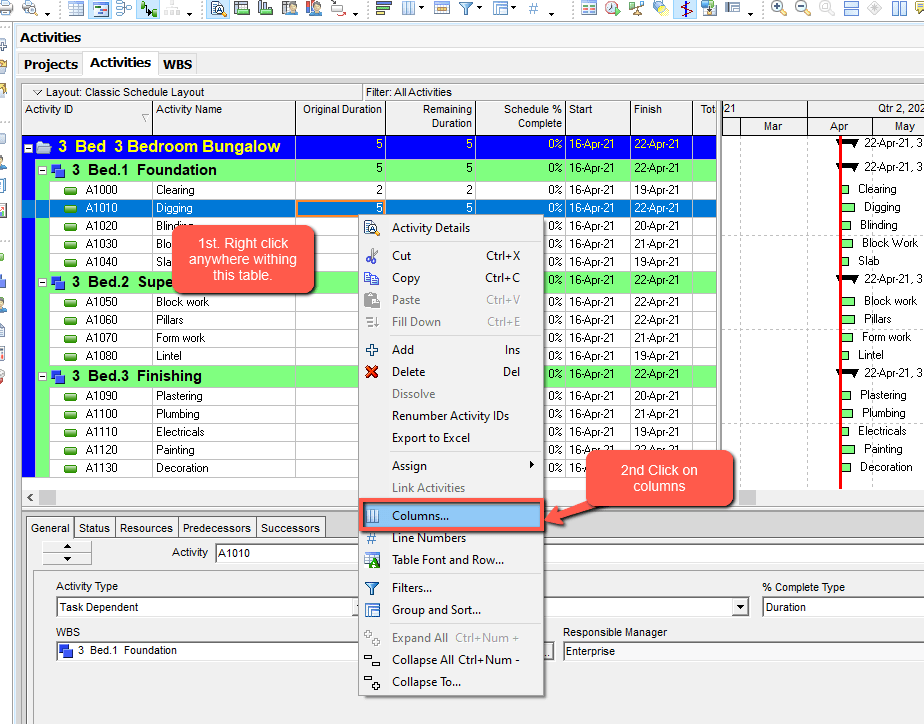Click the Schedule clock icon in toolbar

(612, 8)
